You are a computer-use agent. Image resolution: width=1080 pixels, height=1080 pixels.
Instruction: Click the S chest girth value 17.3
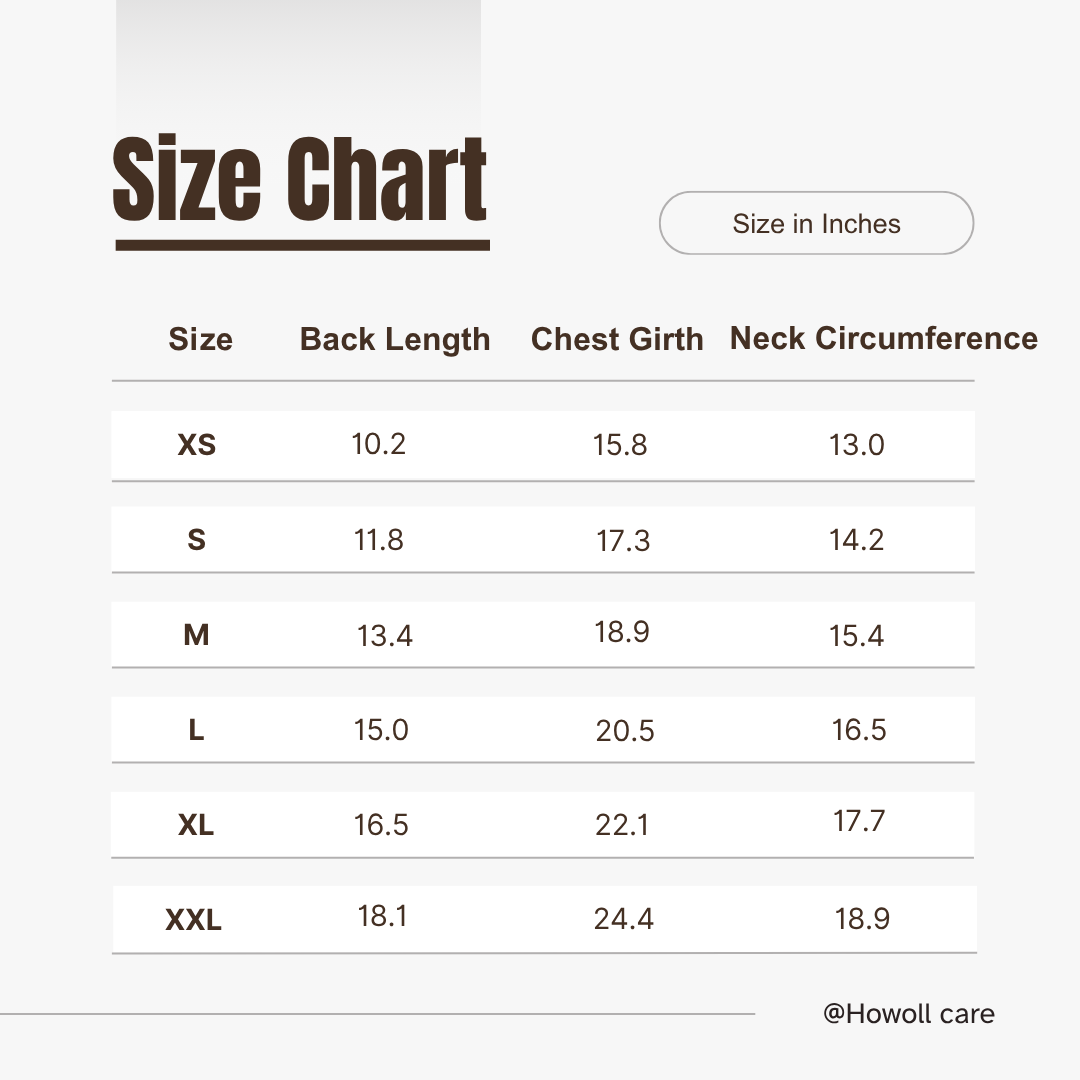click(623, 541)
